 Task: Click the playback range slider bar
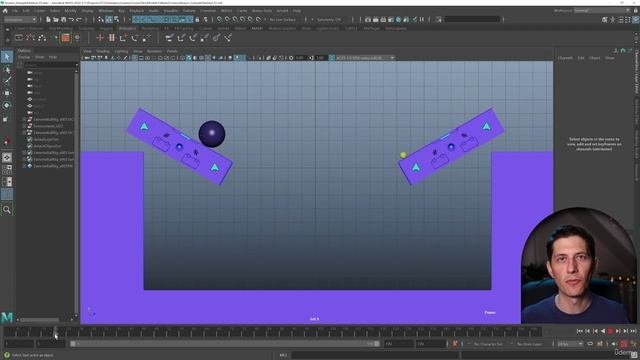pyautogui.click(x=225, y=344)
